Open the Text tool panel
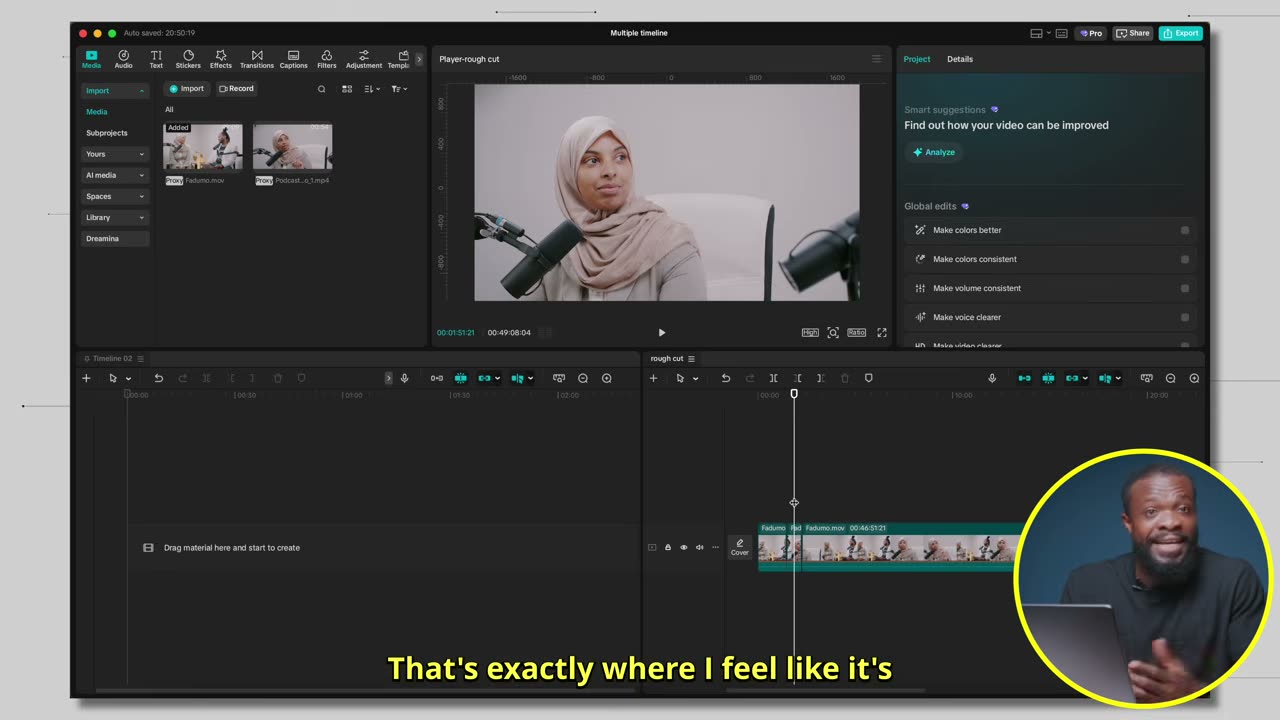Image resolution: width=1280 pixels, height=720 pixels. pos(156,59)
